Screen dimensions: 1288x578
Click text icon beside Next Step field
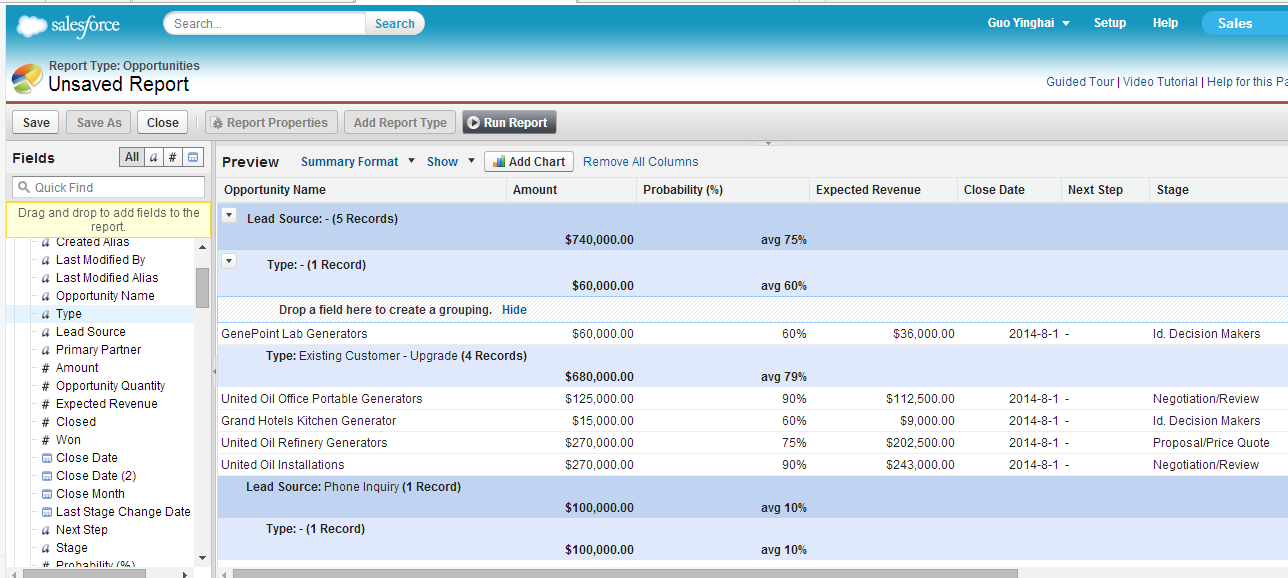(46, 530)
